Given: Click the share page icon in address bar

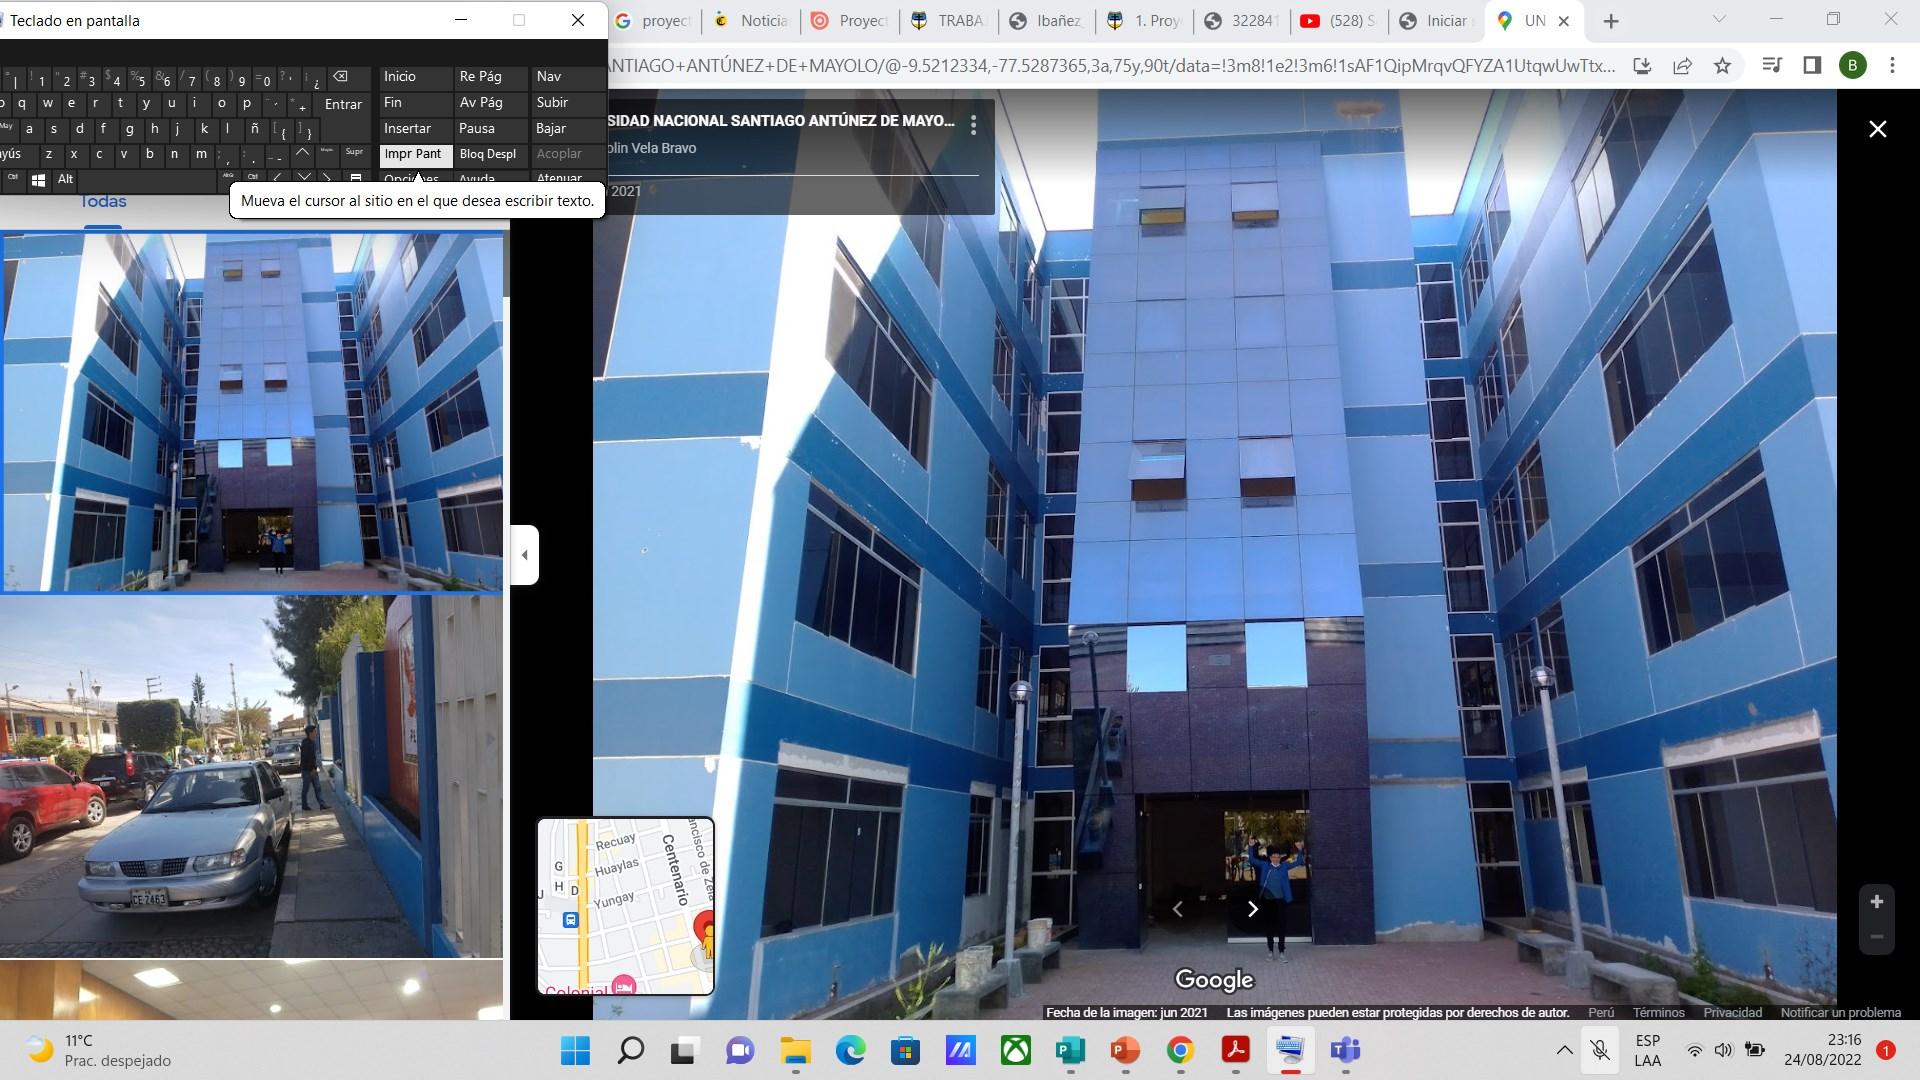Looking at the screenshot, I should click(x=1682, y=66).
